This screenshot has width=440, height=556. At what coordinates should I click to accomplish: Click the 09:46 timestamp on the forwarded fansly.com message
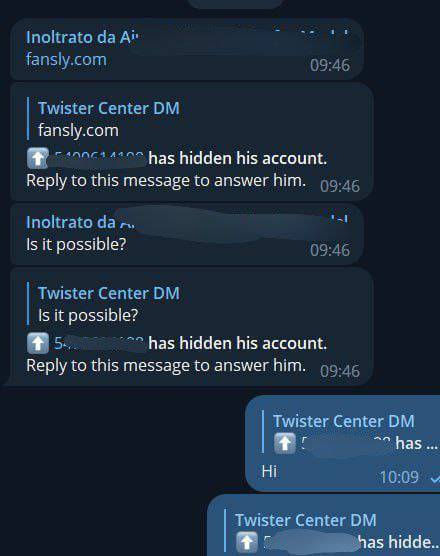tap(330, 65)
